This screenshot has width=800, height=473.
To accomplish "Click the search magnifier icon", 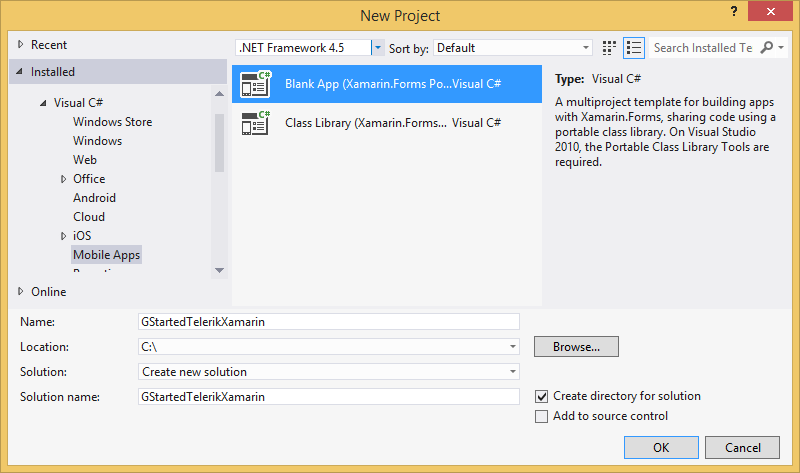I will pos(767,48).
